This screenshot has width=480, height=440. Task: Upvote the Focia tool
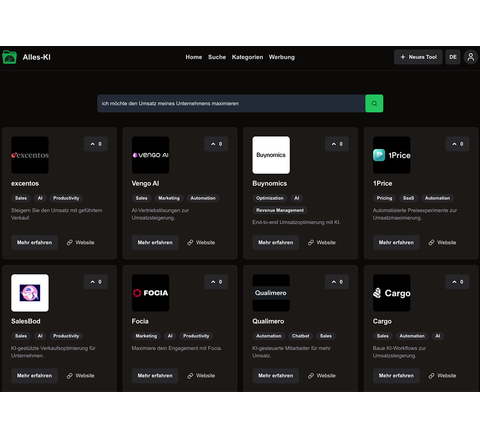pos(216,282)
